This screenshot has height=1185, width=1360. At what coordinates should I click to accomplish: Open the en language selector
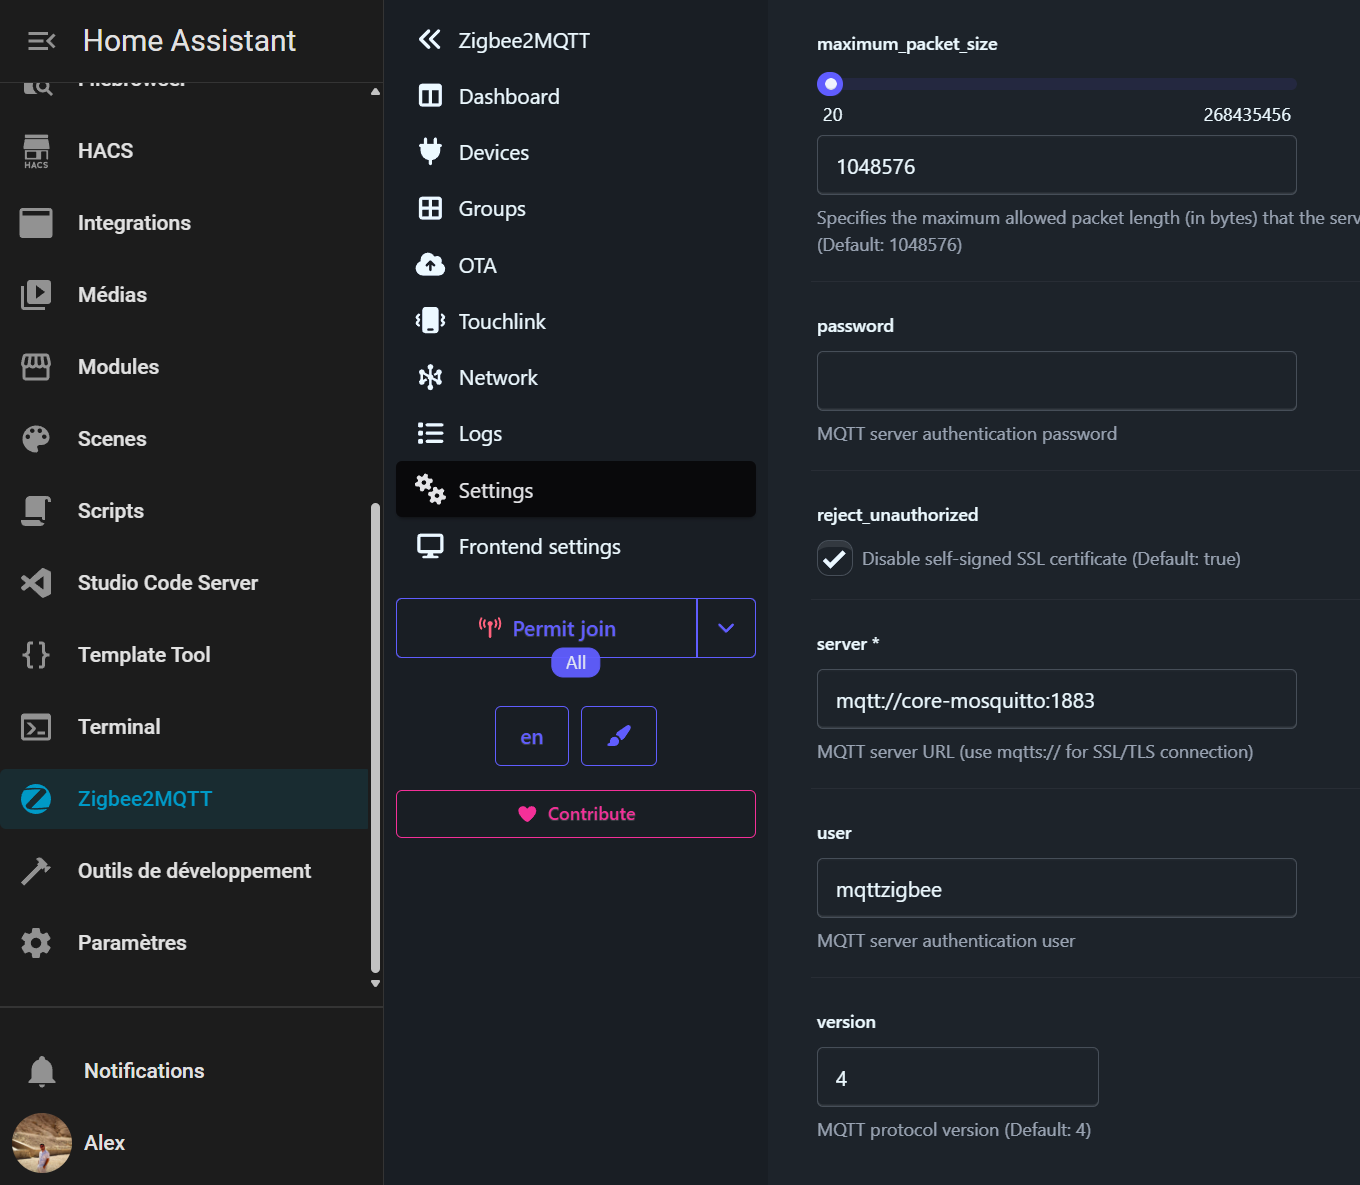click(x=531, y=736)
